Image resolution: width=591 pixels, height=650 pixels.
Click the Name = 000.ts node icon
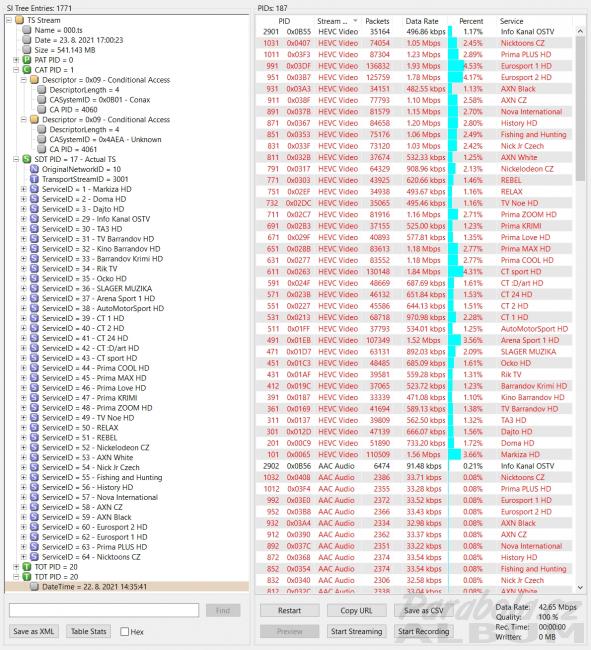point(27,30)
